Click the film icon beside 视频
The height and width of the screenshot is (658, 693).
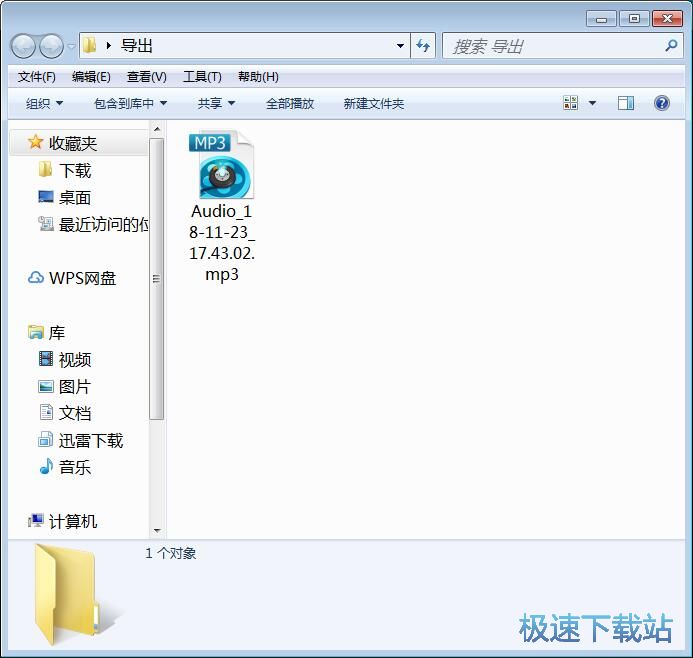pyautogui.click(x=46, y=359)
